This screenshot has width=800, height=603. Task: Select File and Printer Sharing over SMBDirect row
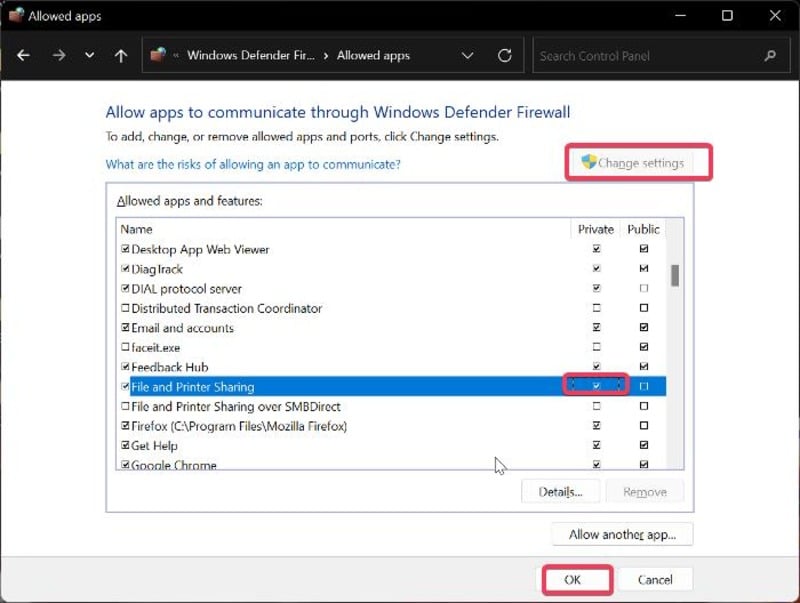[392, 406]
